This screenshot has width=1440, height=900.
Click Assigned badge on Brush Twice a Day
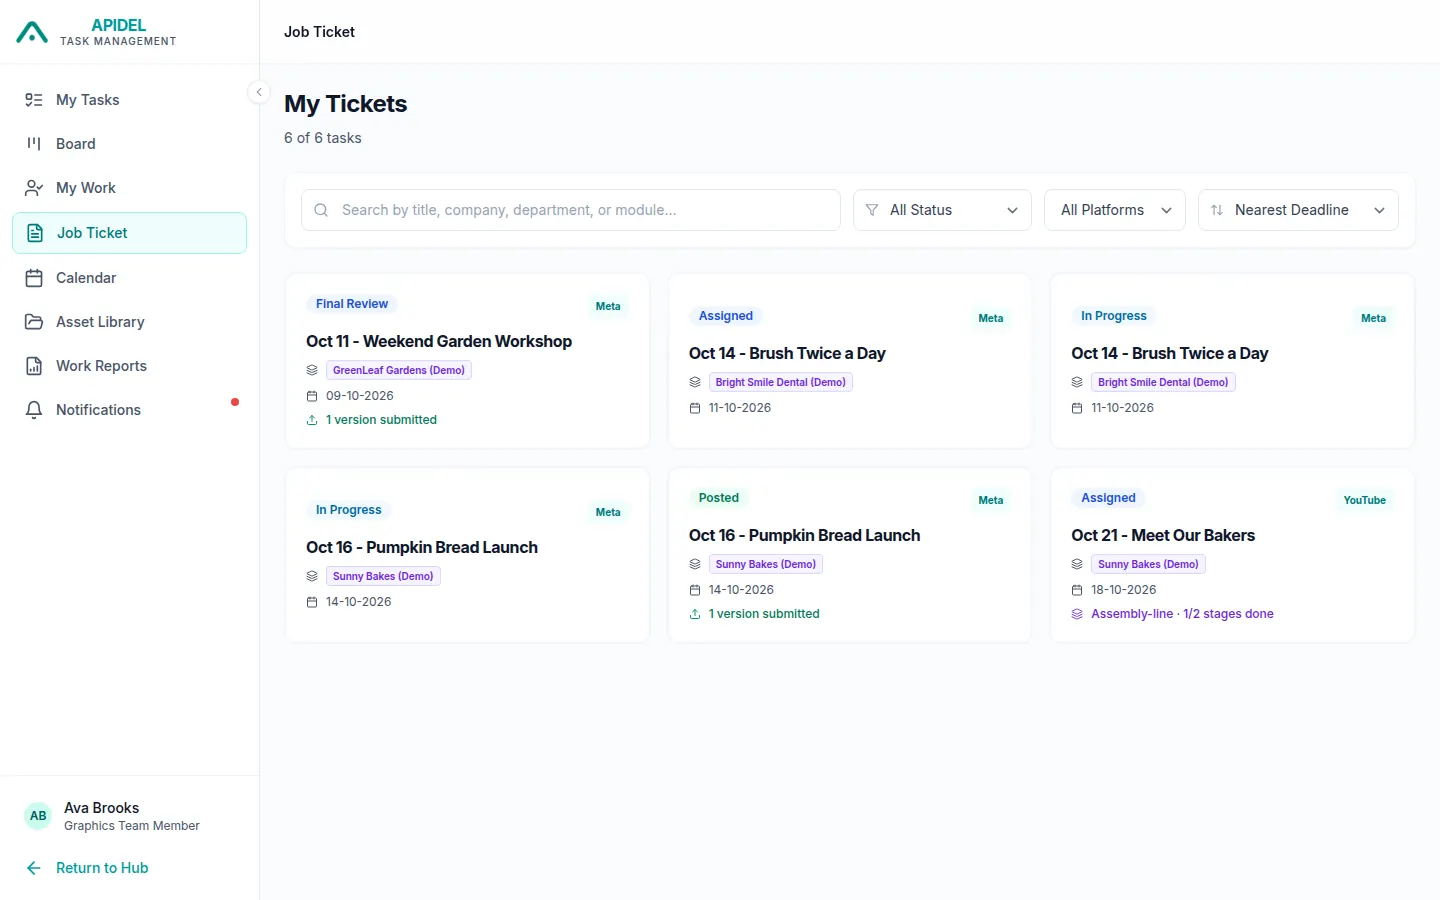(726, 316)
